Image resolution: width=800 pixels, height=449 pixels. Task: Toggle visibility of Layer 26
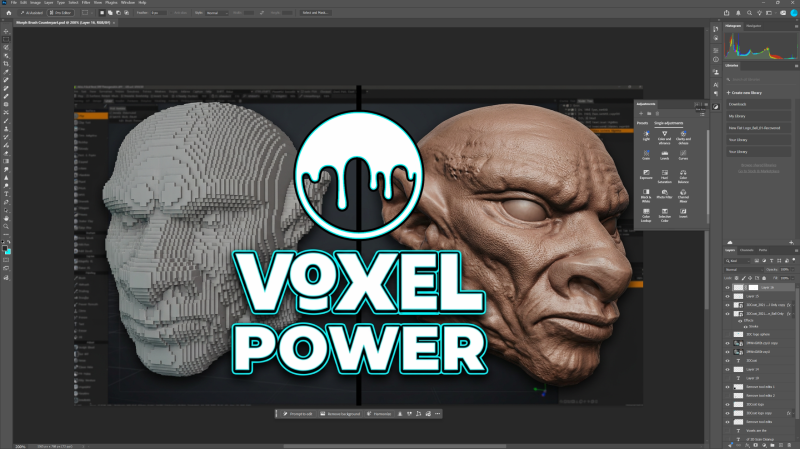click(728, 287)
